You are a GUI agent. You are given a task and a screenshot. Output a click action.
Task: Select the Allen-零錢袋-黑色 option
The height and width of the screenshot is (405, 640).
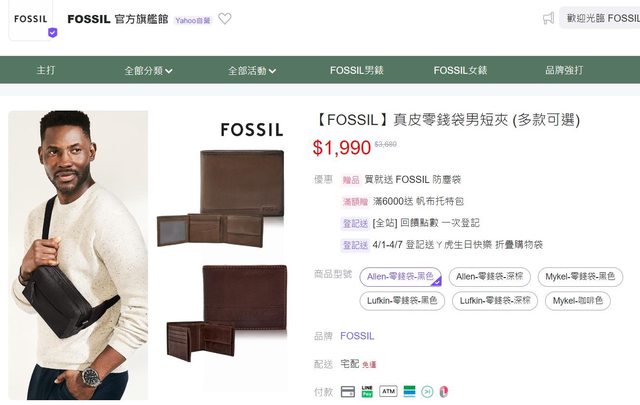(x=400, y=277)
